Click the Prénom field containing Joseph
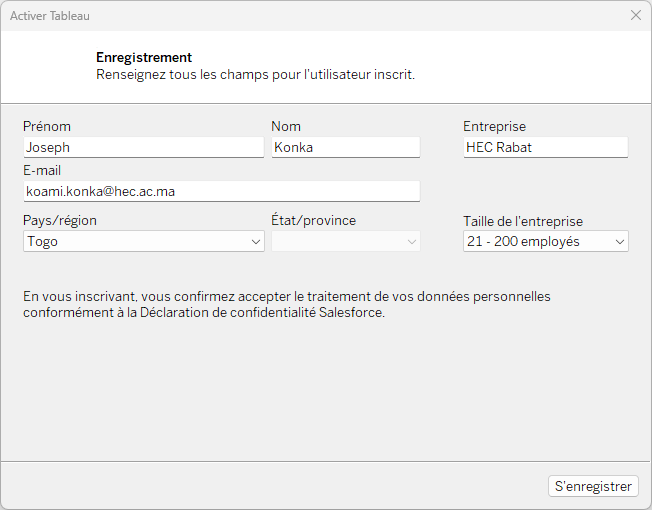Viewport: 652px width, 510px height. pos(143,147)
